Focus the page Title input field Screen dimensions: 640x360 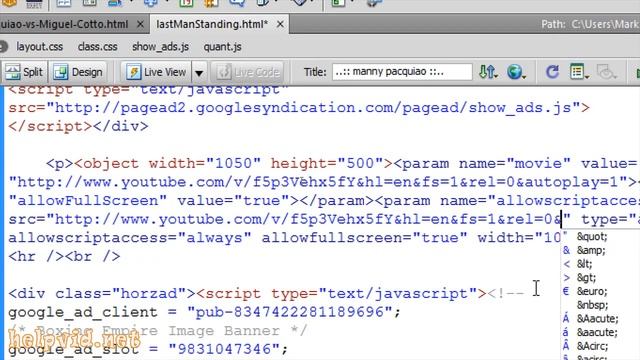click(402, 72)
